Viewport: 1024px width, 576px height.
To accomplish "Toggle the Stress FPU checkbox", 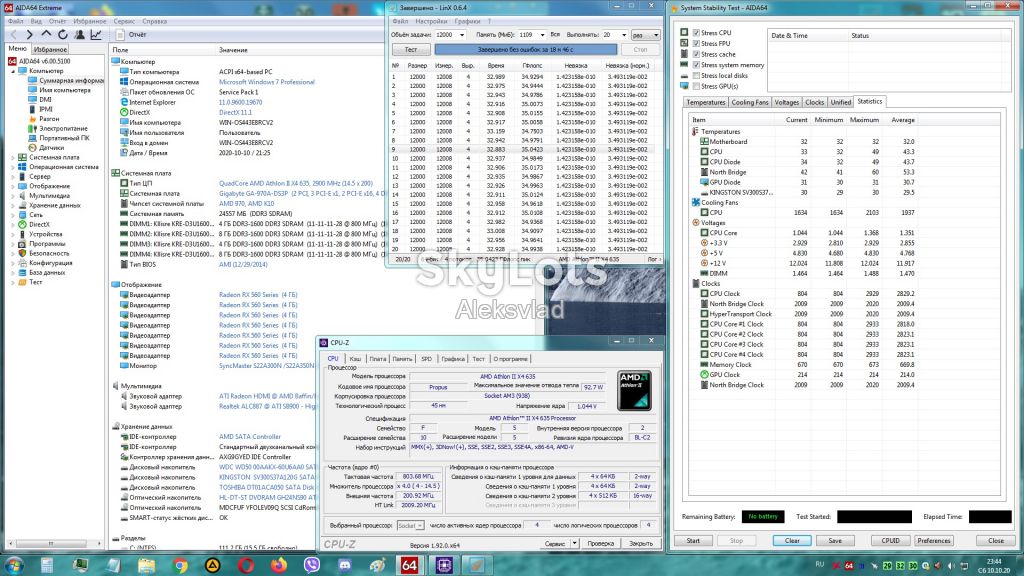I will [696, 43].
